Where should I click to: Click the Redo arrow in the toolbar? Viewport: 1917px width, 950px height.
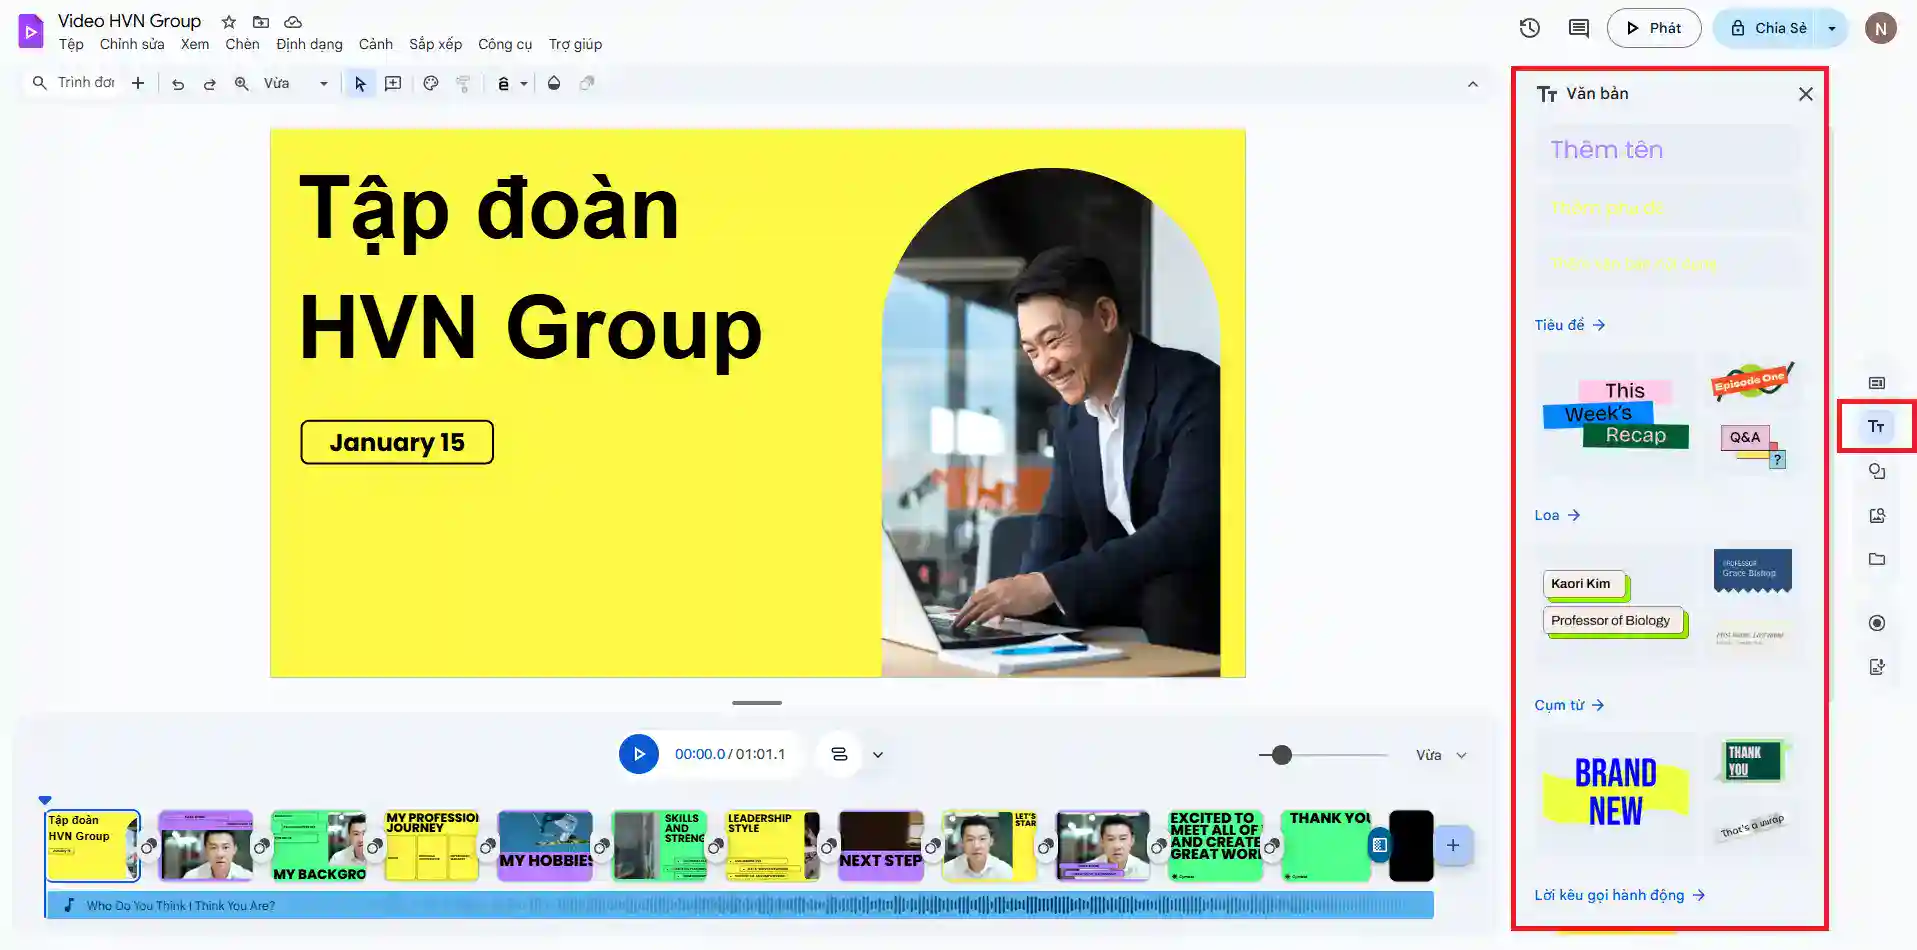click(x=210, y=84)
